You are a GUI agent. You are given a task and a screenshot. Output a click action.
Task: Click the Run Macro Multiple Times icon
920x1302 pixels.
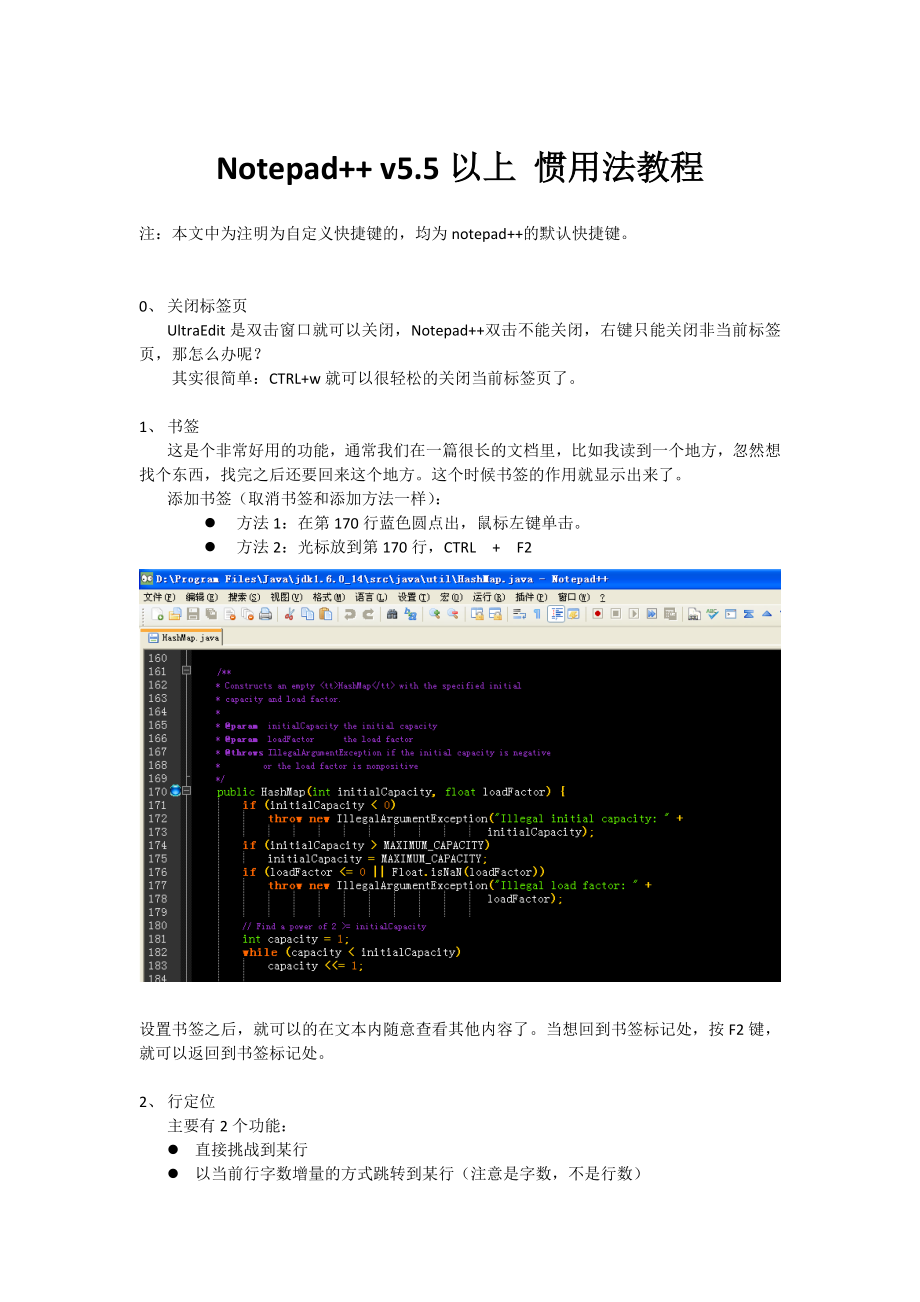[x=652, y=614]
